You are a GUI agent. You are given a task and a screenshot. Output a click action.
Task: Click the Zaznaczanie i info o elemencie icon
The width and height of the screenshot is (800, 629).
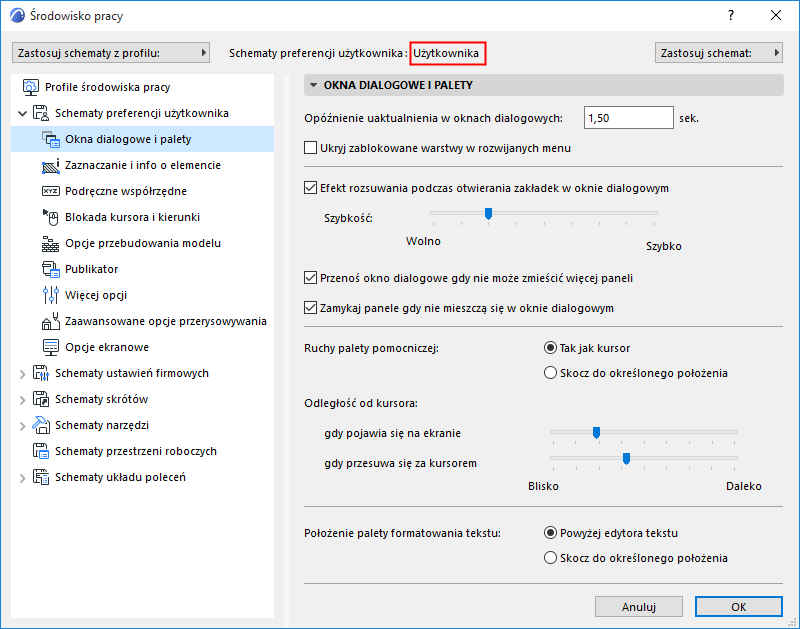tap(51, 165)
